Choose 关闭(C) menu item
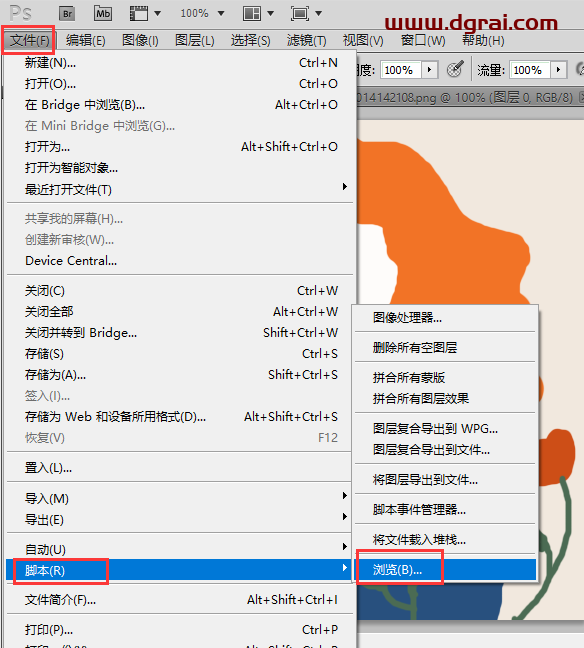 coord(180,291)
